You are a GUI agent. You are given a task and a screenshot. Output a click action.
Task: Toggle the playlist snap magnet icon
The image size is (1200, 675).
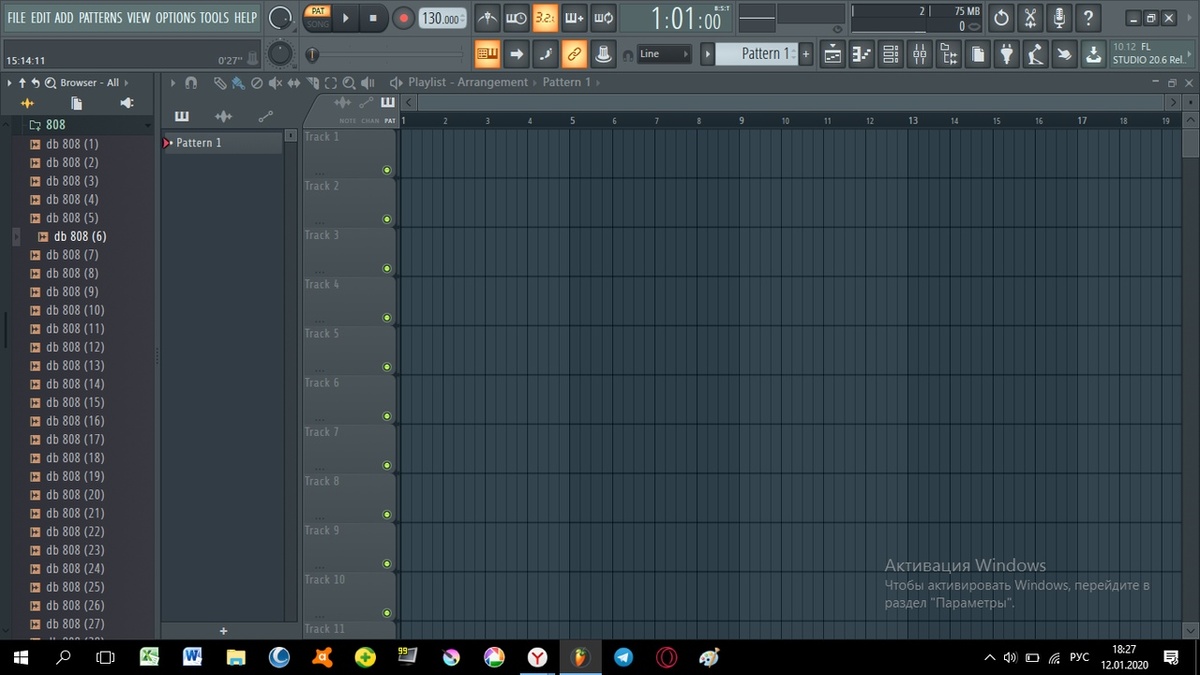pyautogui.click(x=191, y=83)
